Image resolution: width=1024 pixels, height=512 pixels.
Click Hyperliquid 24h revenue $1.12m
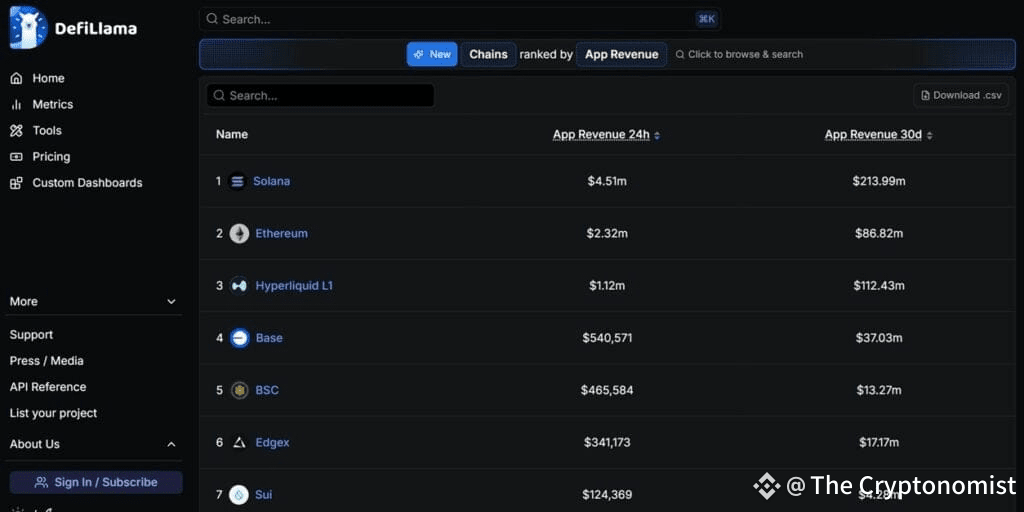pos(607,285)
